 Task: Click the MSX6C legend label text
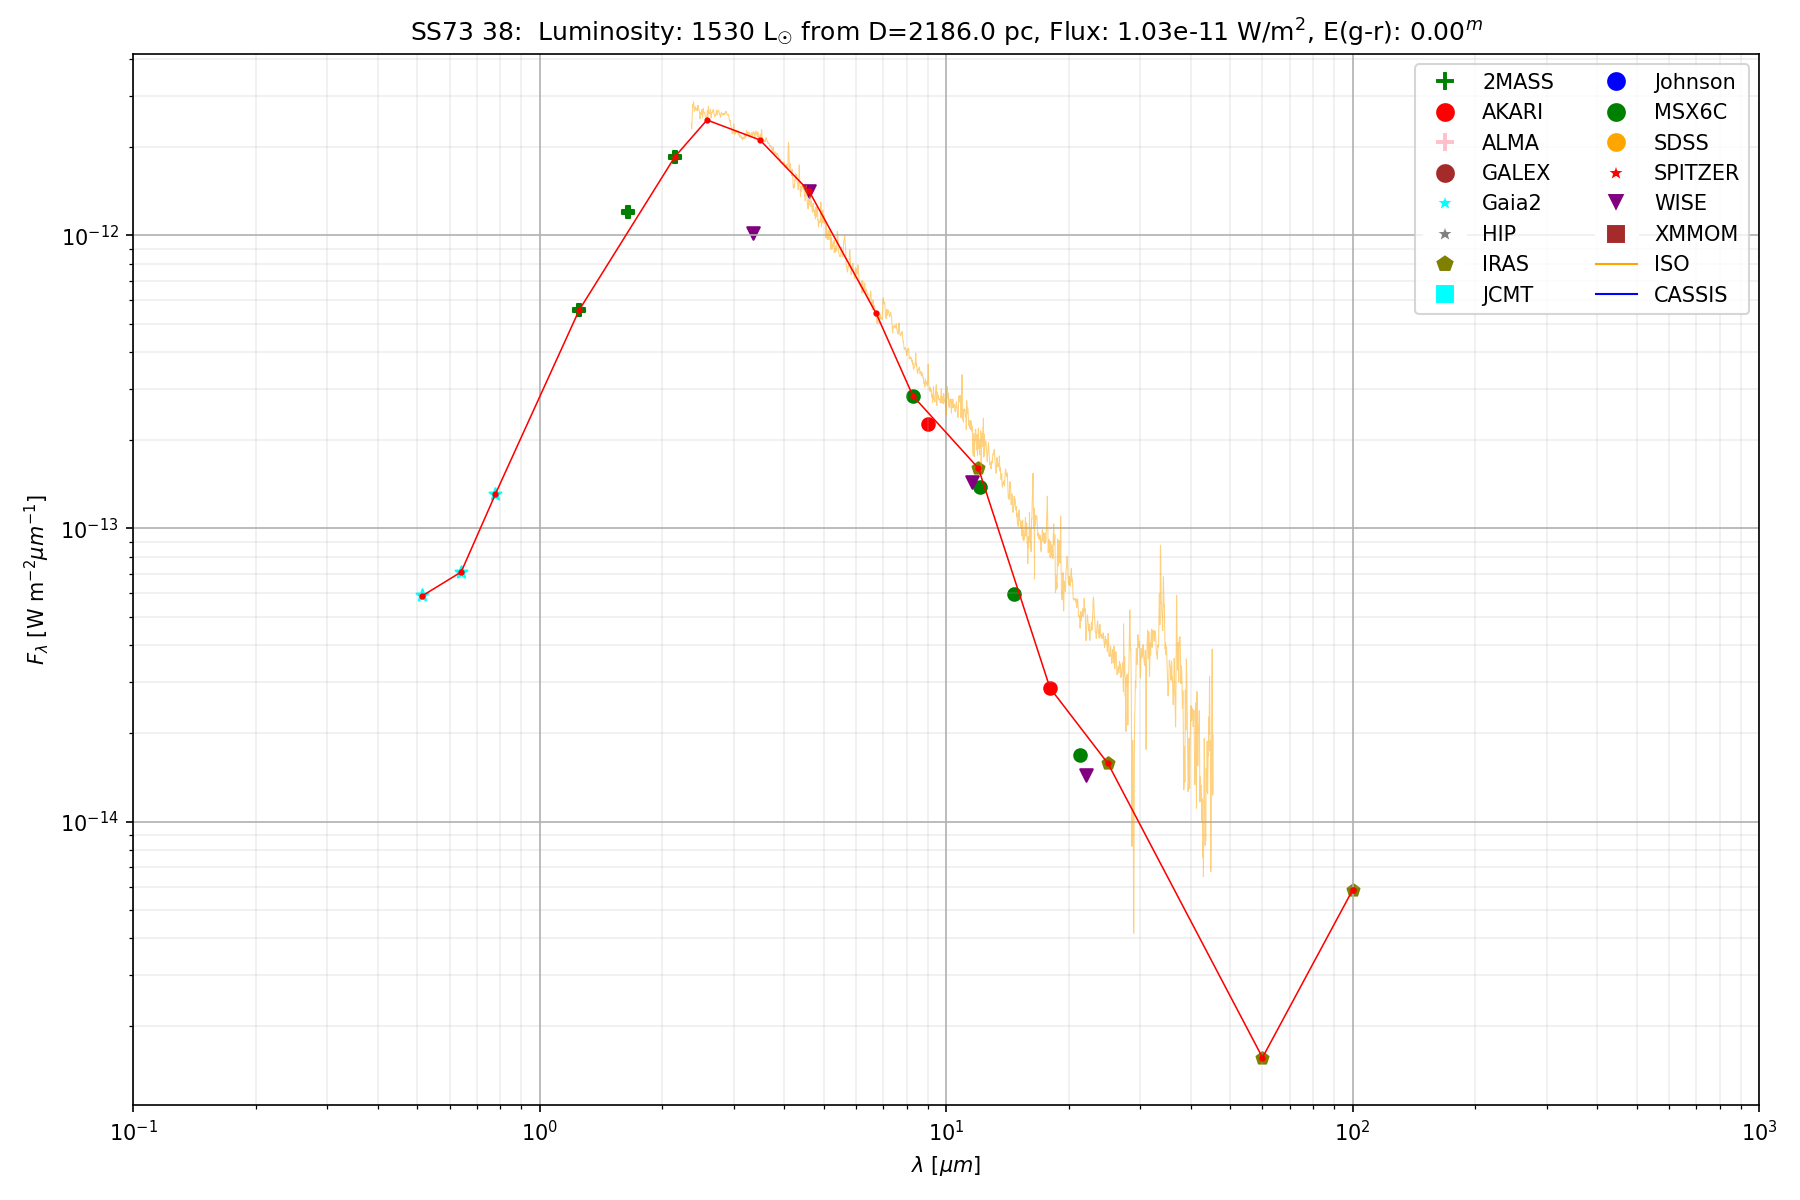pyautogui.click(x=1689, y=112)
